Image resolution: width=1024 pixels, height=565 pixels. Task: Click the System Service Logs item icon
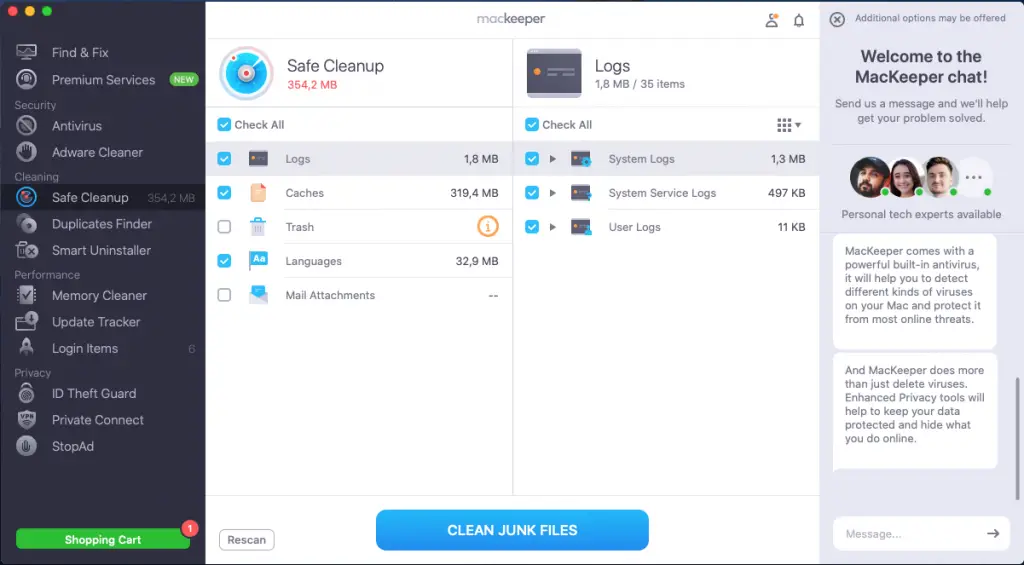coord(581,193)
